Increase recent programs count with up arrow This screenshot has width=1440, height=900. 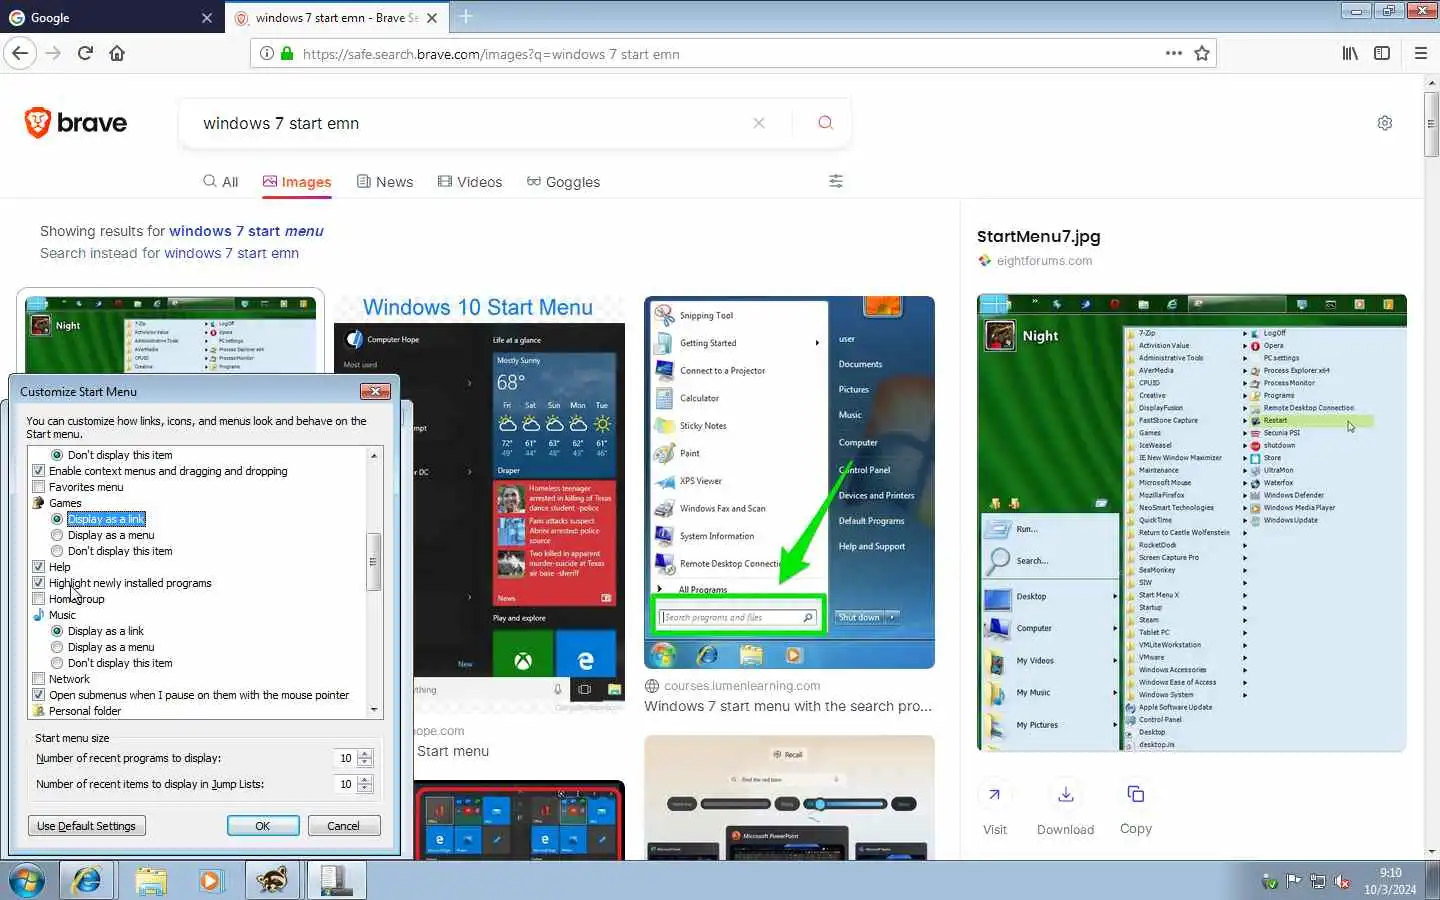[x=365, y=754]
